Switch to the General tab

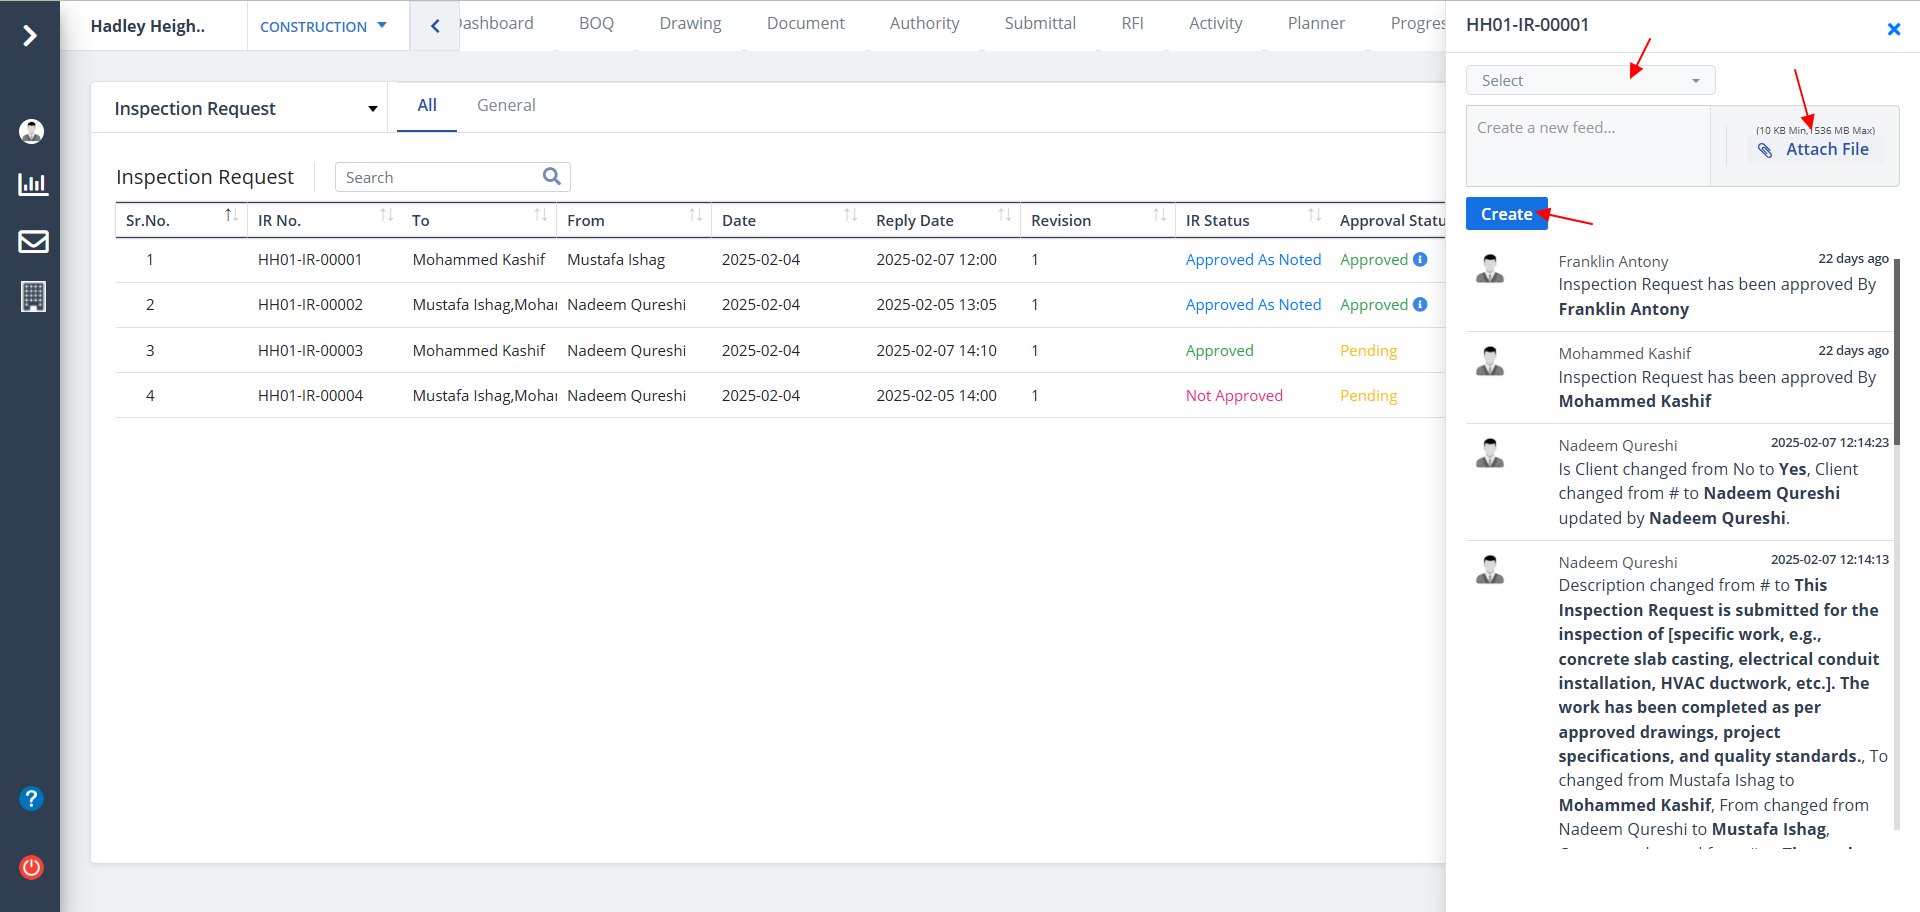tap(506, 106)
